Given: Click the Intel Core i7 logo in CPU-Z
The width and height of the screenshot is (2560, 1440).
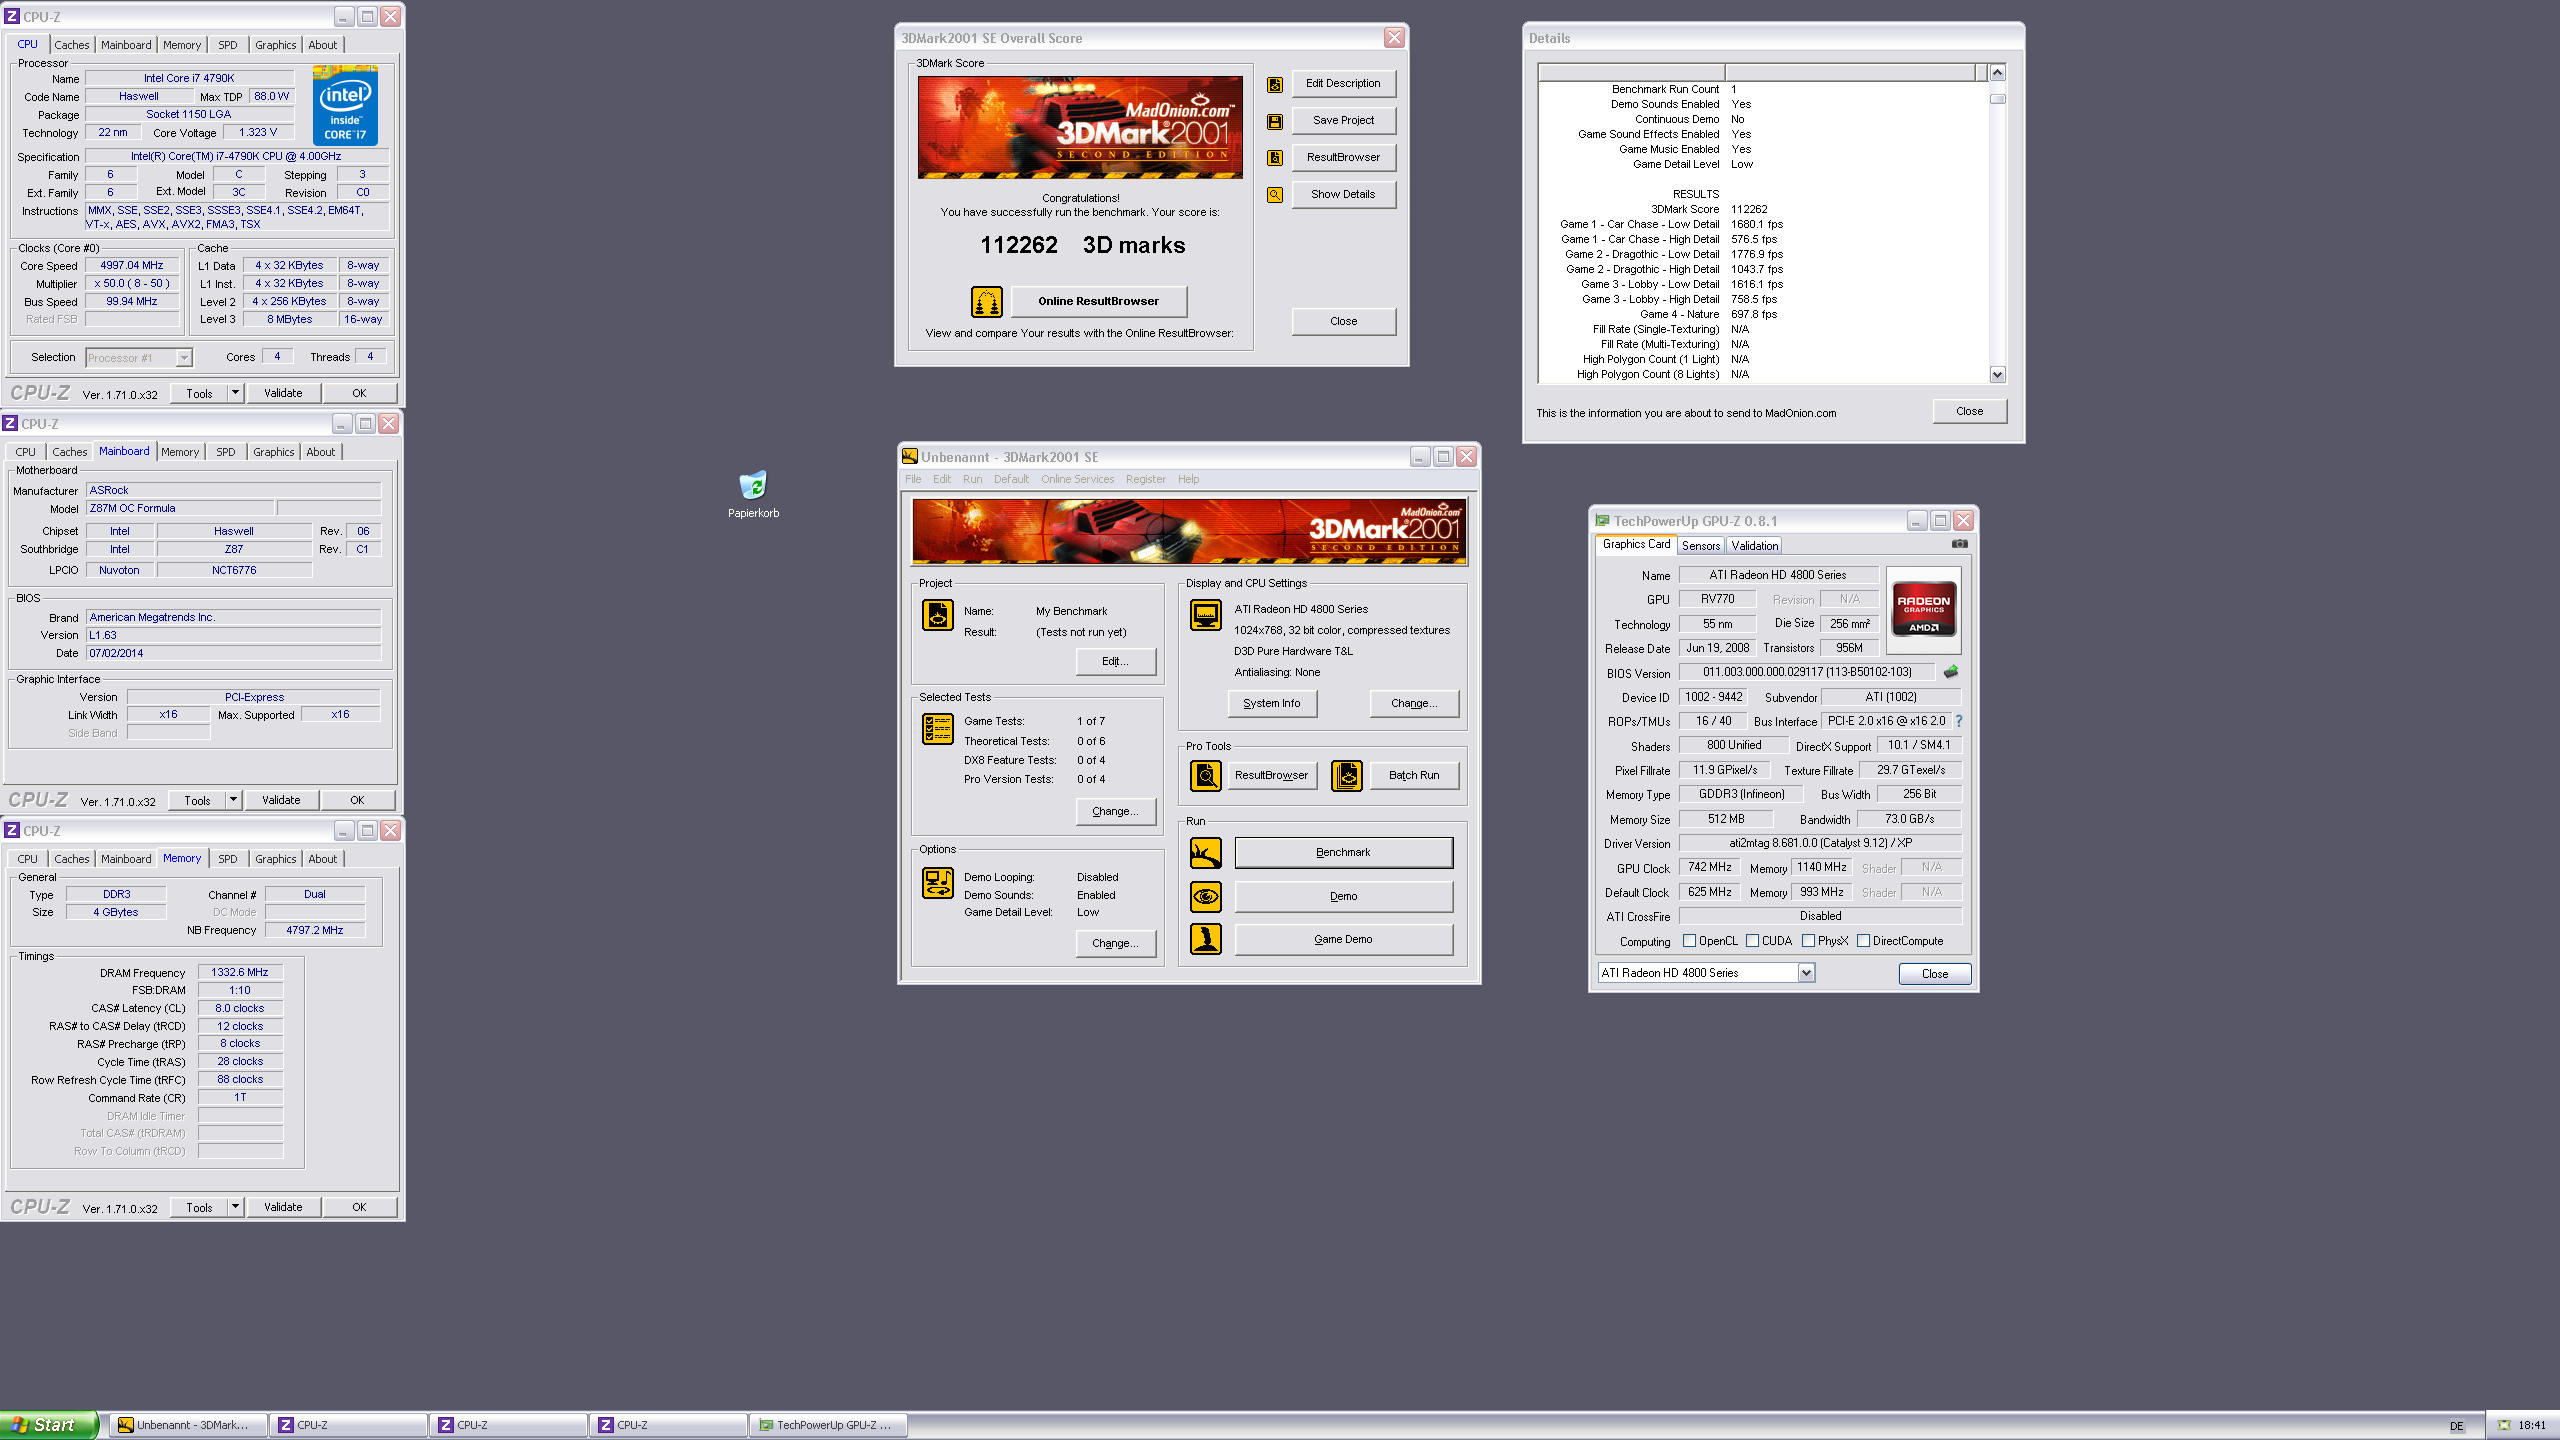Looking at the screenshot, I should (345, 105).
